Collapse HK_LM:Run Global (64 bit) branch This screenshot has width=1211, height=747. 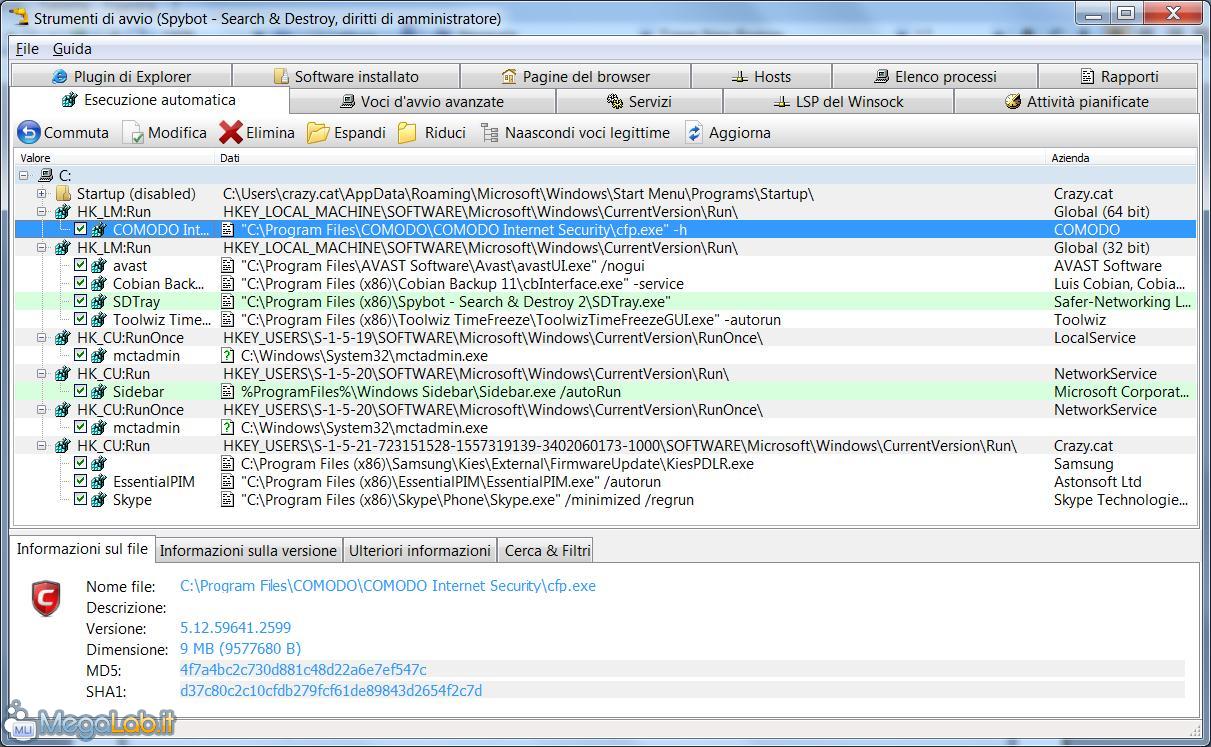pyautogui.click(x=42, y=212)
